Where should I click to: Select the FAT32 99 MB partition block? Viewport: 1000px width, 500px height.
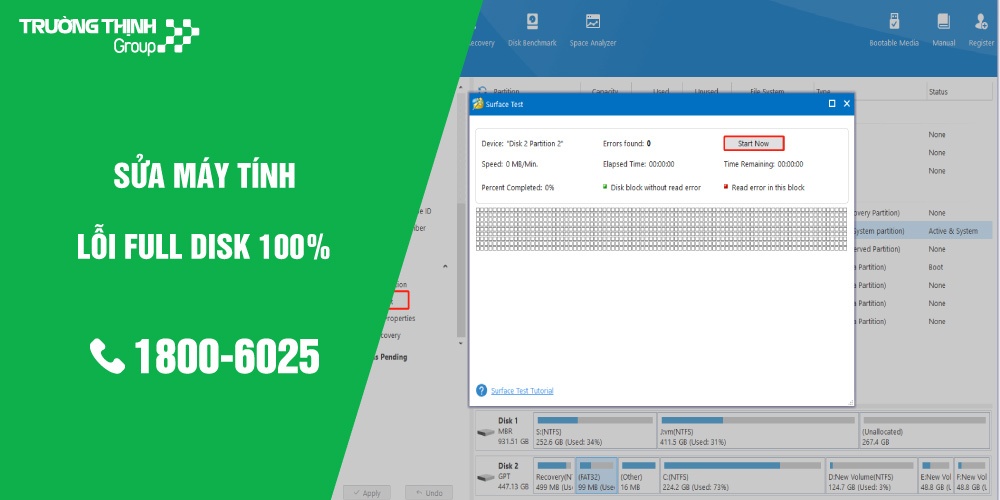pyautogui.click(x=596, y=475)
